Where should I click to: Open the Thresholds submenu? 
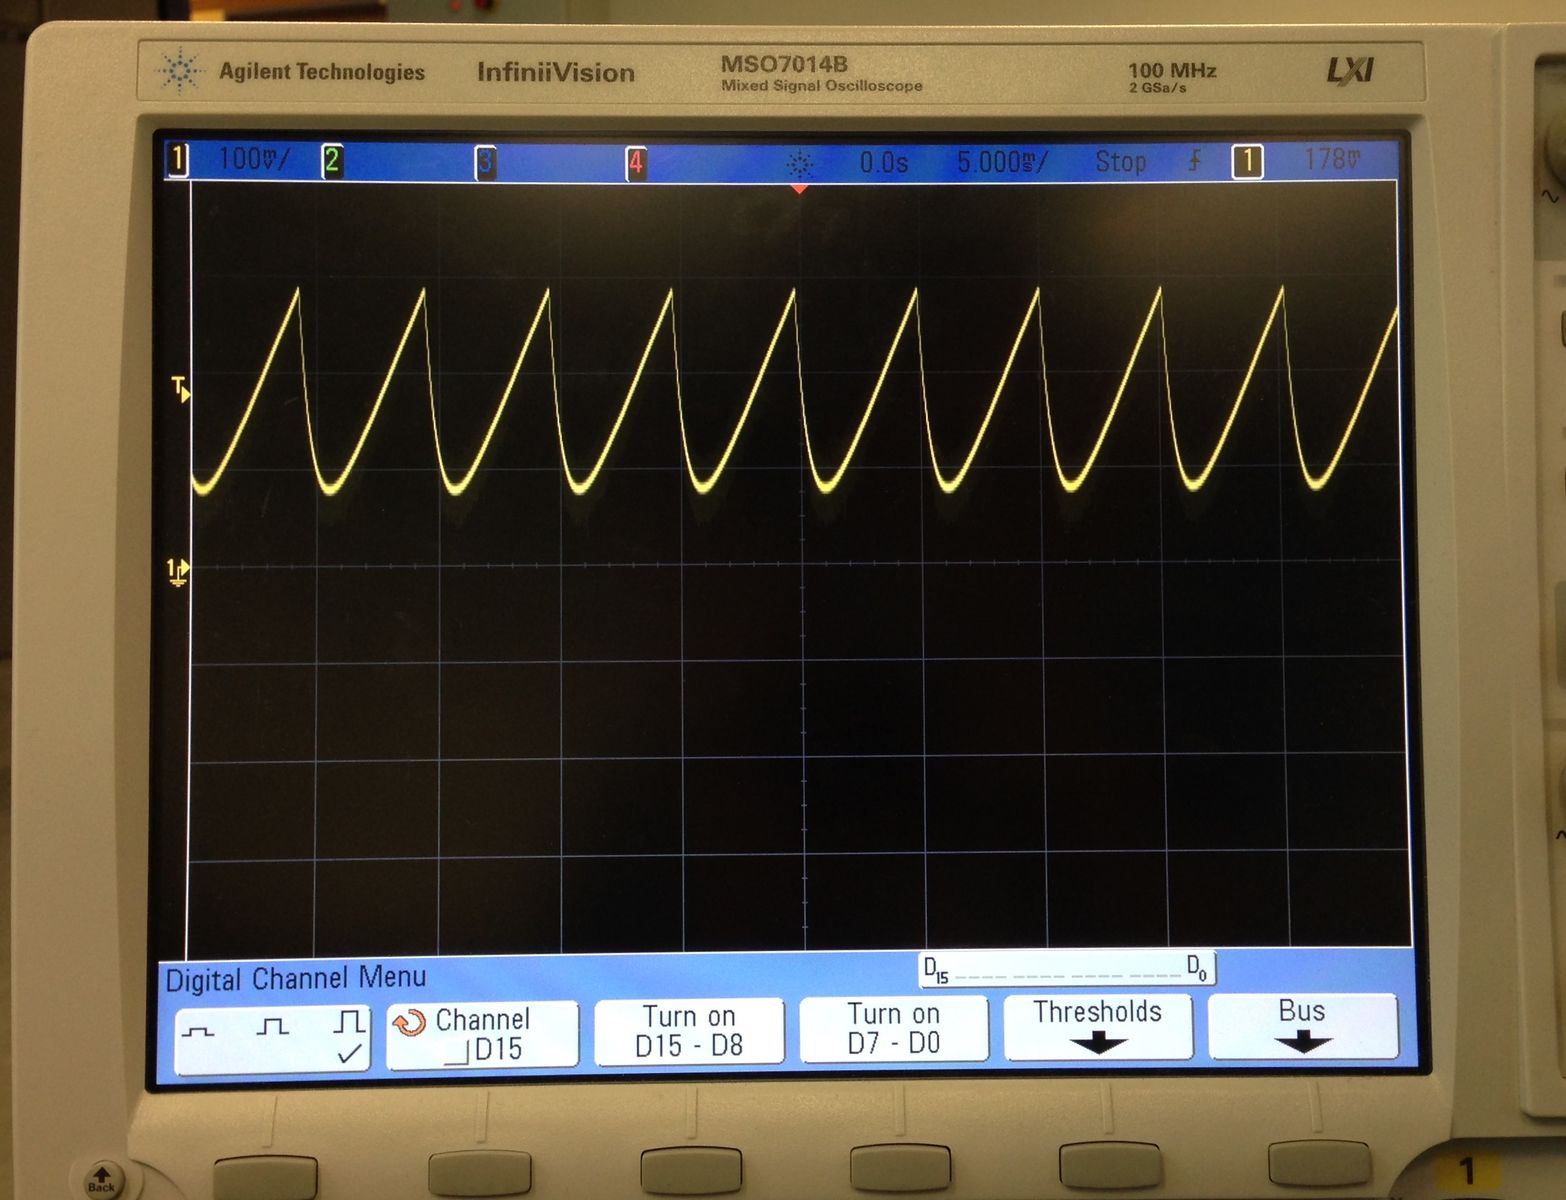[x=1097, y=1026]
